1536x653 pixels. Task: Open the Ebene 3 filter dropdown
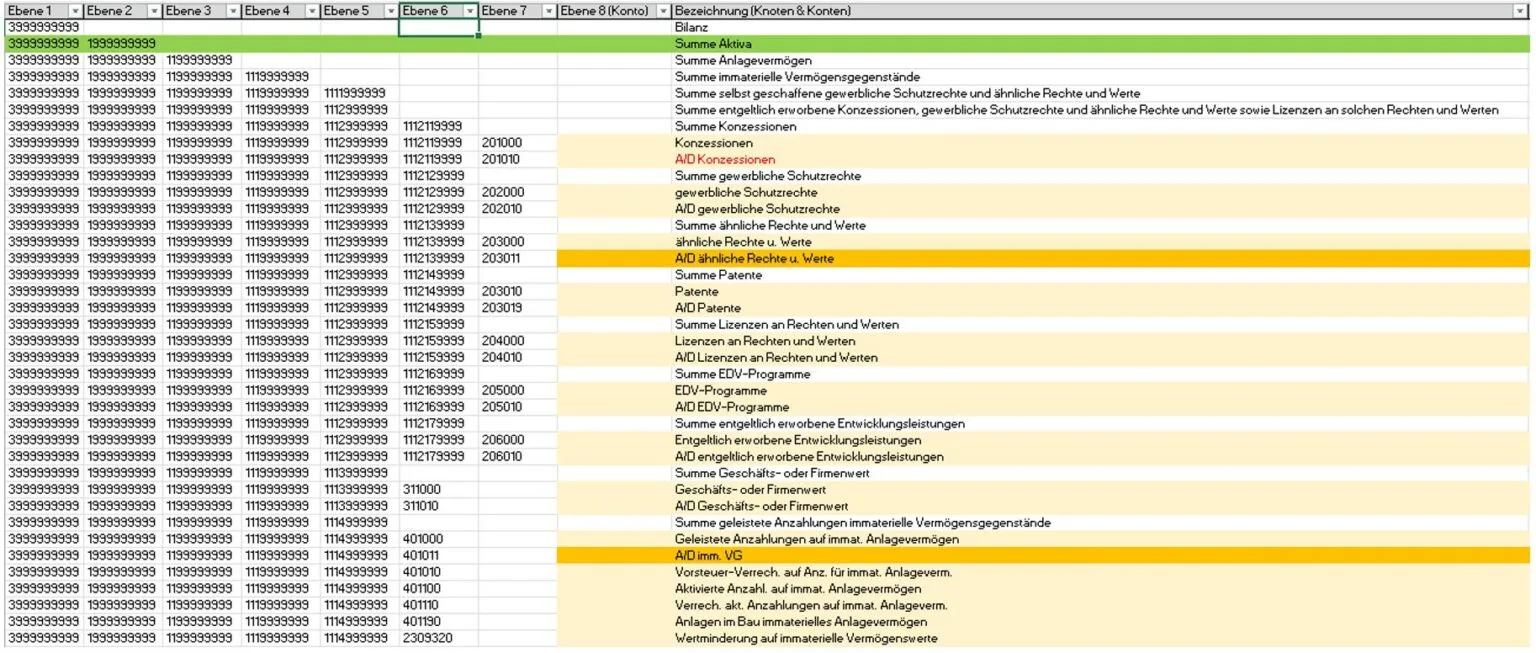(231, 12)
